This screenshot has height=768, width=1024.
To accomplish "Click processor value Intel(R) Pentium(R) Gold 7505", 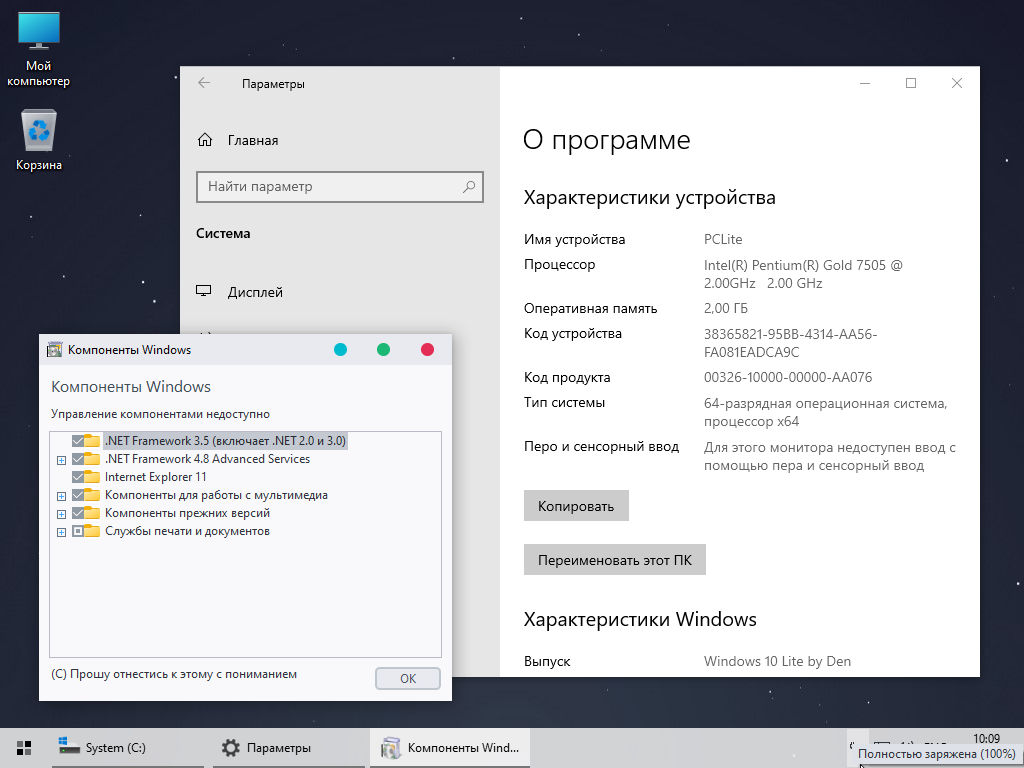I will 803,274.
